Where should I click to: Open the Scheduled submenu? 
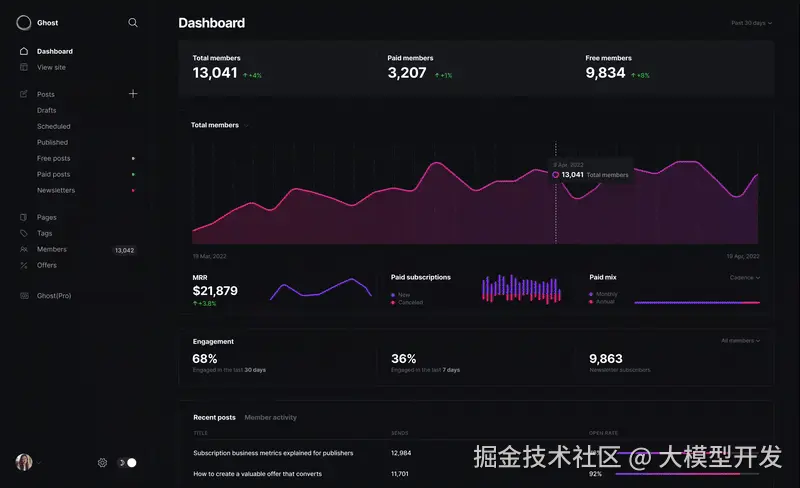click(54, 126)
